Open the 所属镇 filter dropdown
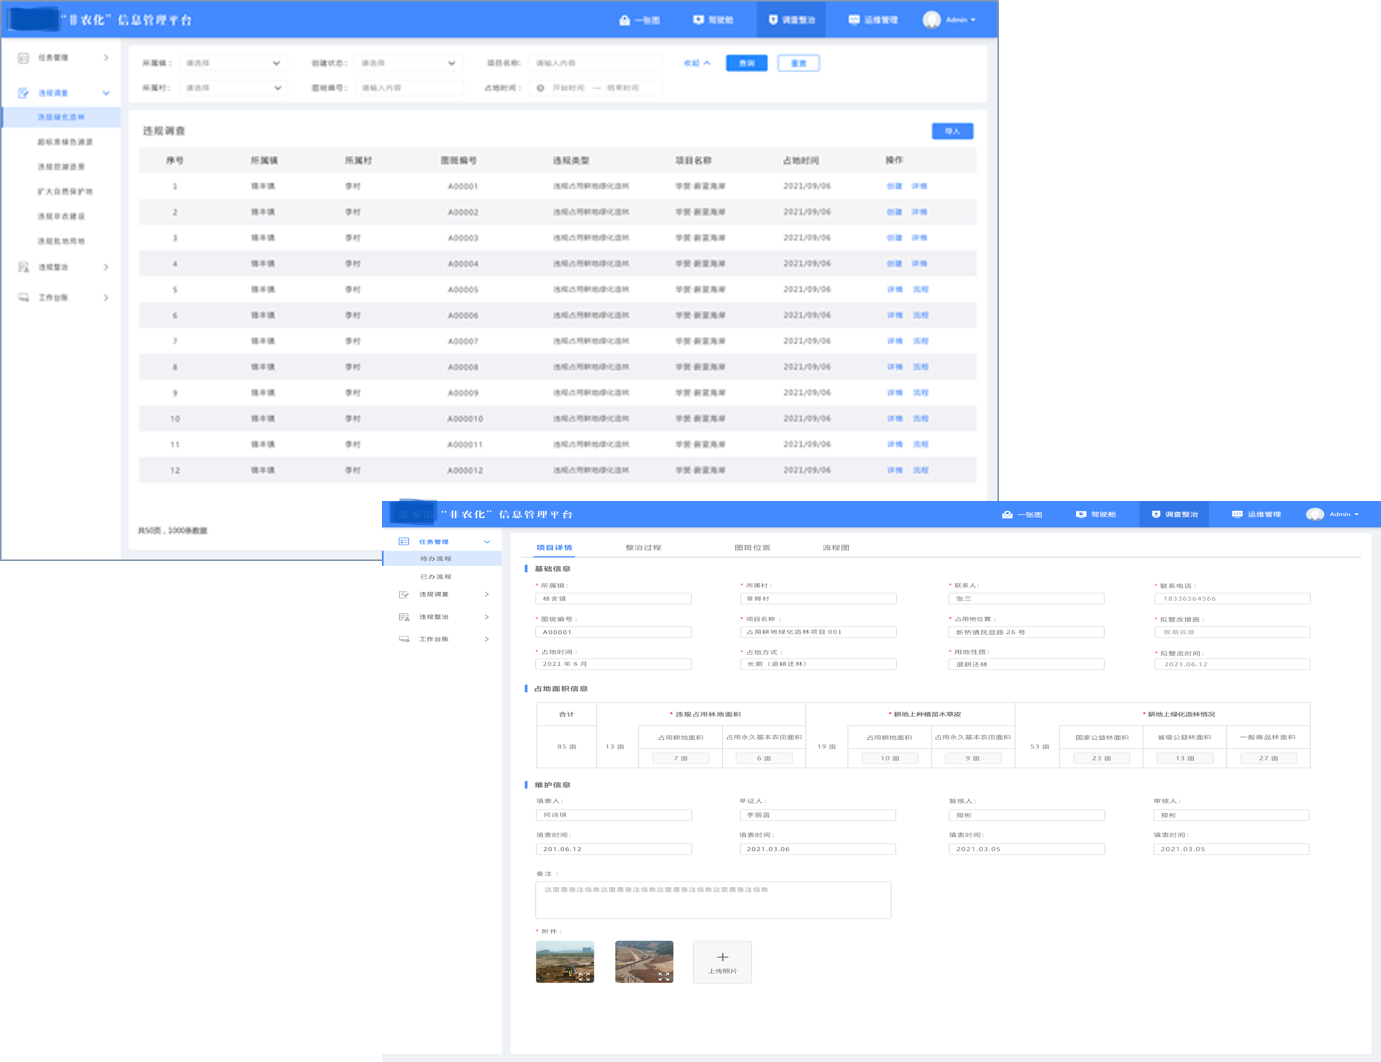Image resolution: width=1381 pixels, height=1062 pixels. pyautogui.click(x=232, y=63)
